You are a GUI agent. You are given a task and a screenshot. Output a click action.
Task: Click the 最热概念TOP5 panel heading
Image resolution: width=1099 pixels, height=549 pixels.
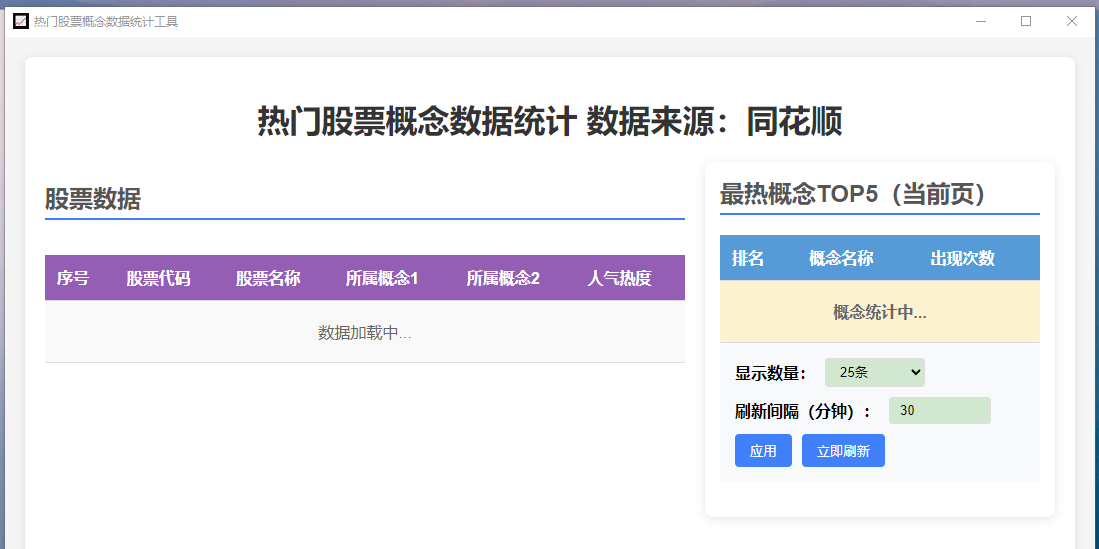pos(853,194)
